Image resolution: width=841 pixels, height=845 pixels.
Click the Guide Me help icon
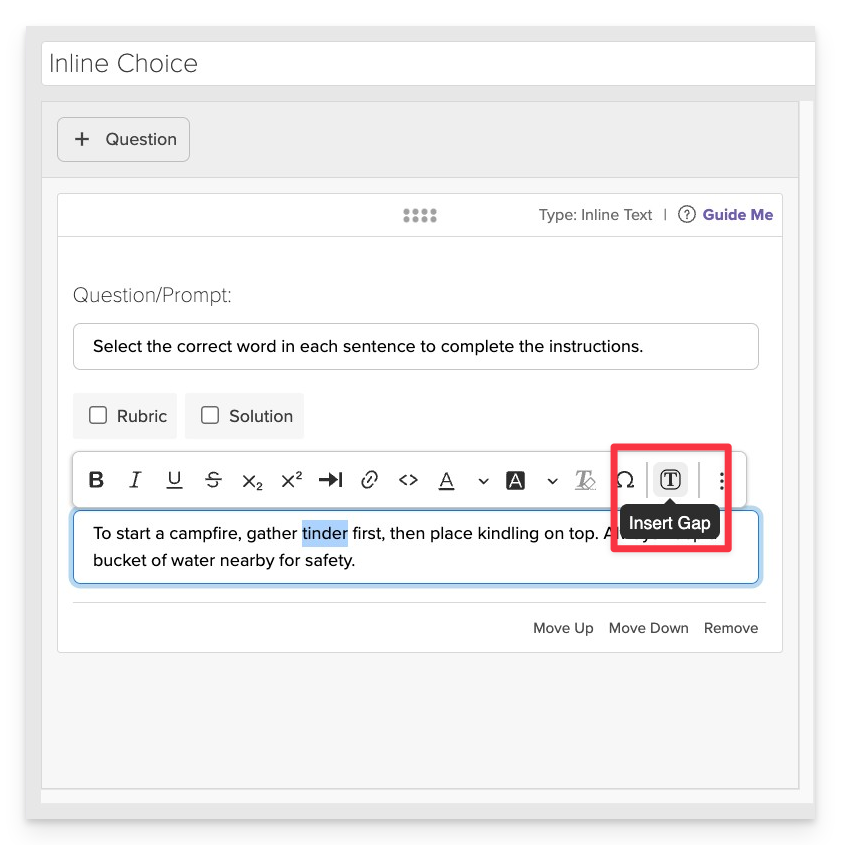[686, 214]
